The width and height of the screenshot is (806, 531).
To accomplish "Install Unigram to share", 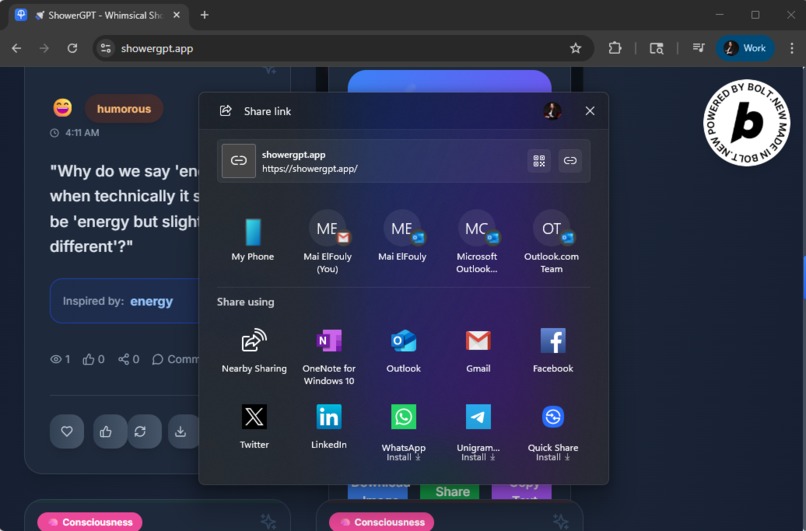I will (478, 432).
